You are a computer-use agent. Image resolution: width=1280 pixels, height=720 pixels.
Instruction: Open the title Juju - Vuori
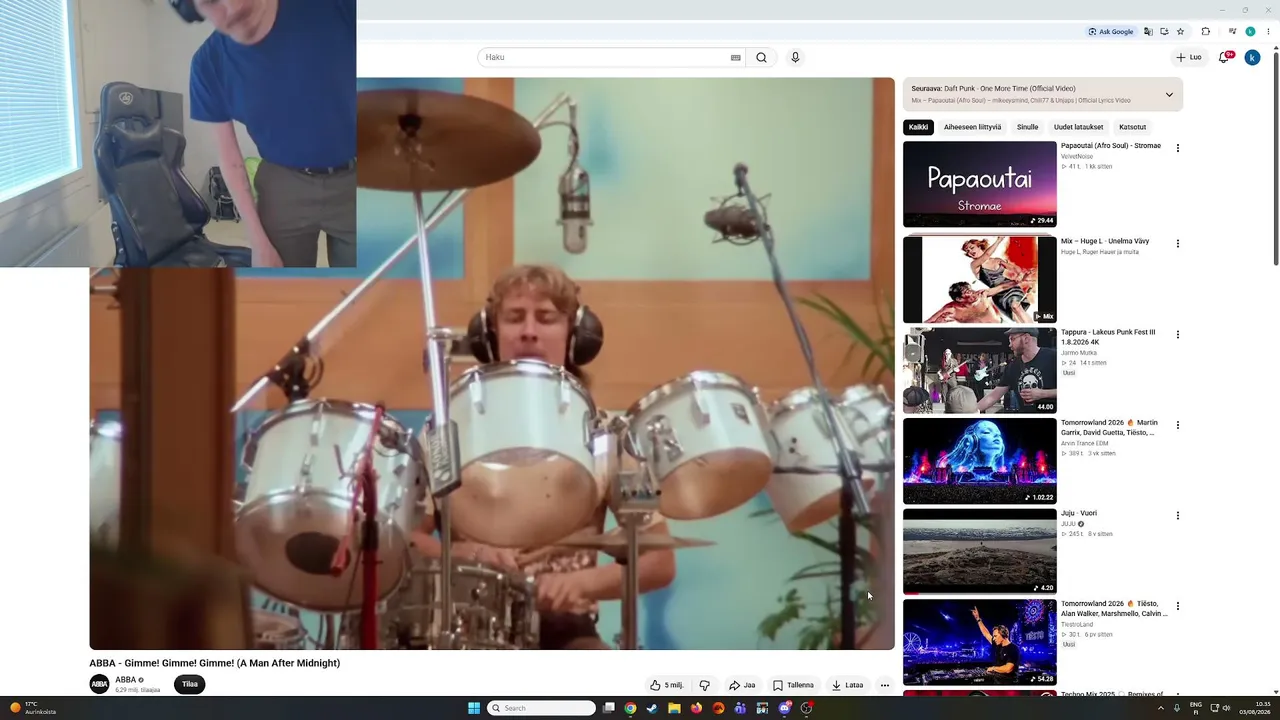[1079, 513]
